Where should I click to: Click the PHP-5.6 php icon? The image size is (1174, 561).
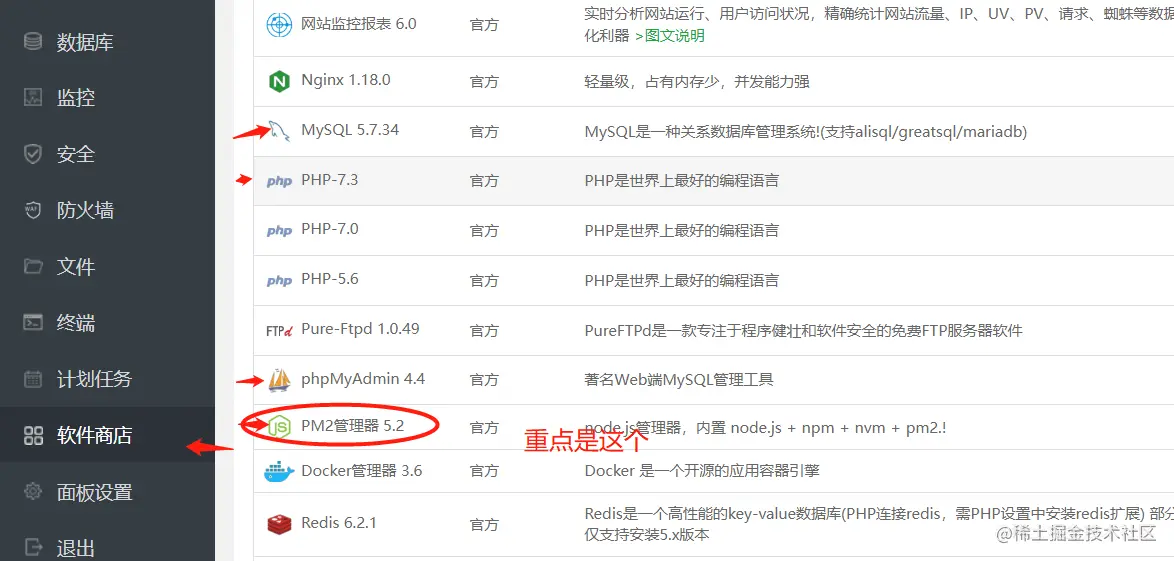click(279, 280)
